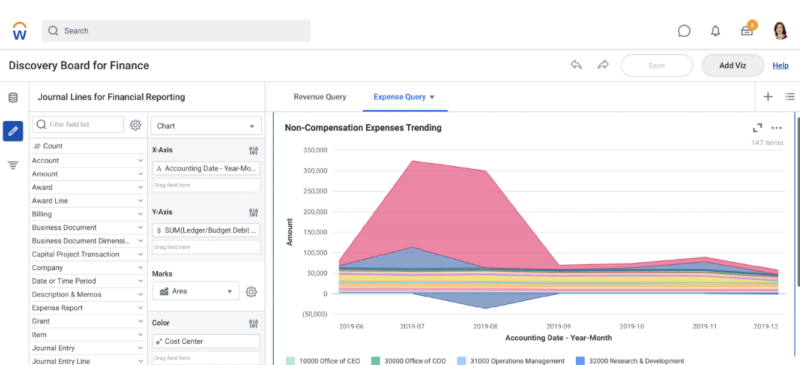Expand the Award field
This screenshot has height=365, width=800.
point(140,187)
